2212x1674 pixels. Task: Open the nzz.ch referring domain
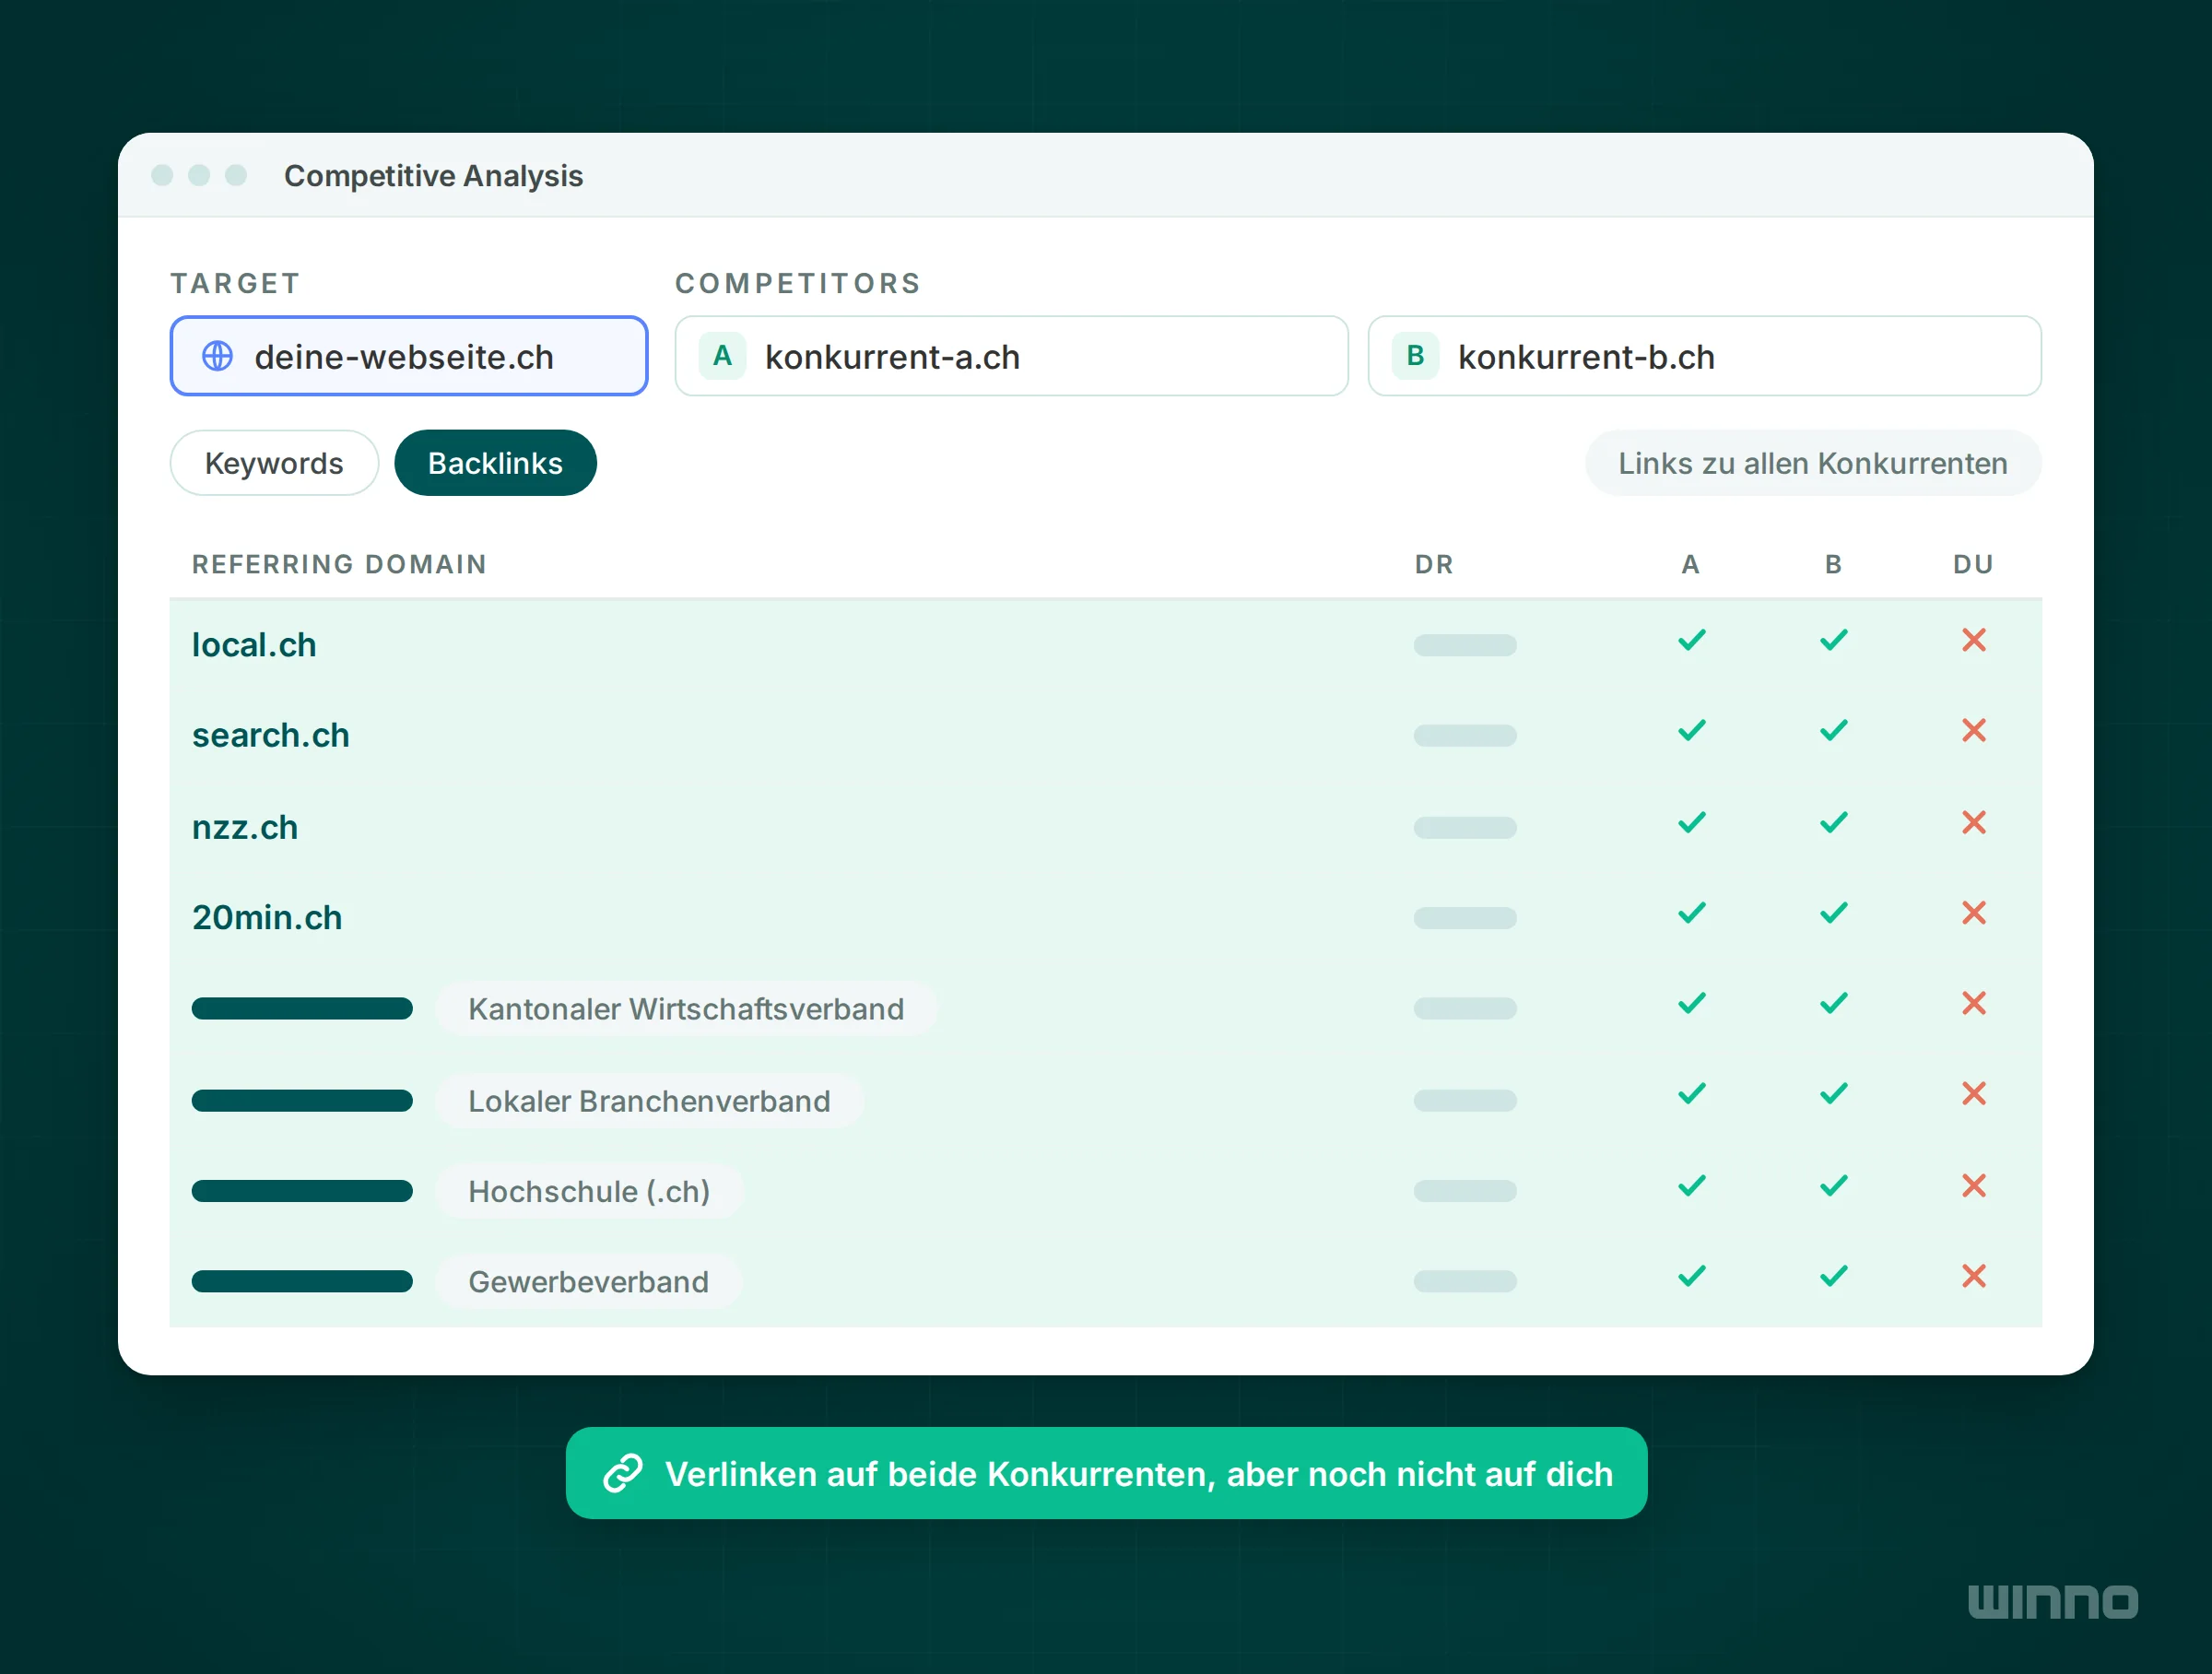coord(245,827)
